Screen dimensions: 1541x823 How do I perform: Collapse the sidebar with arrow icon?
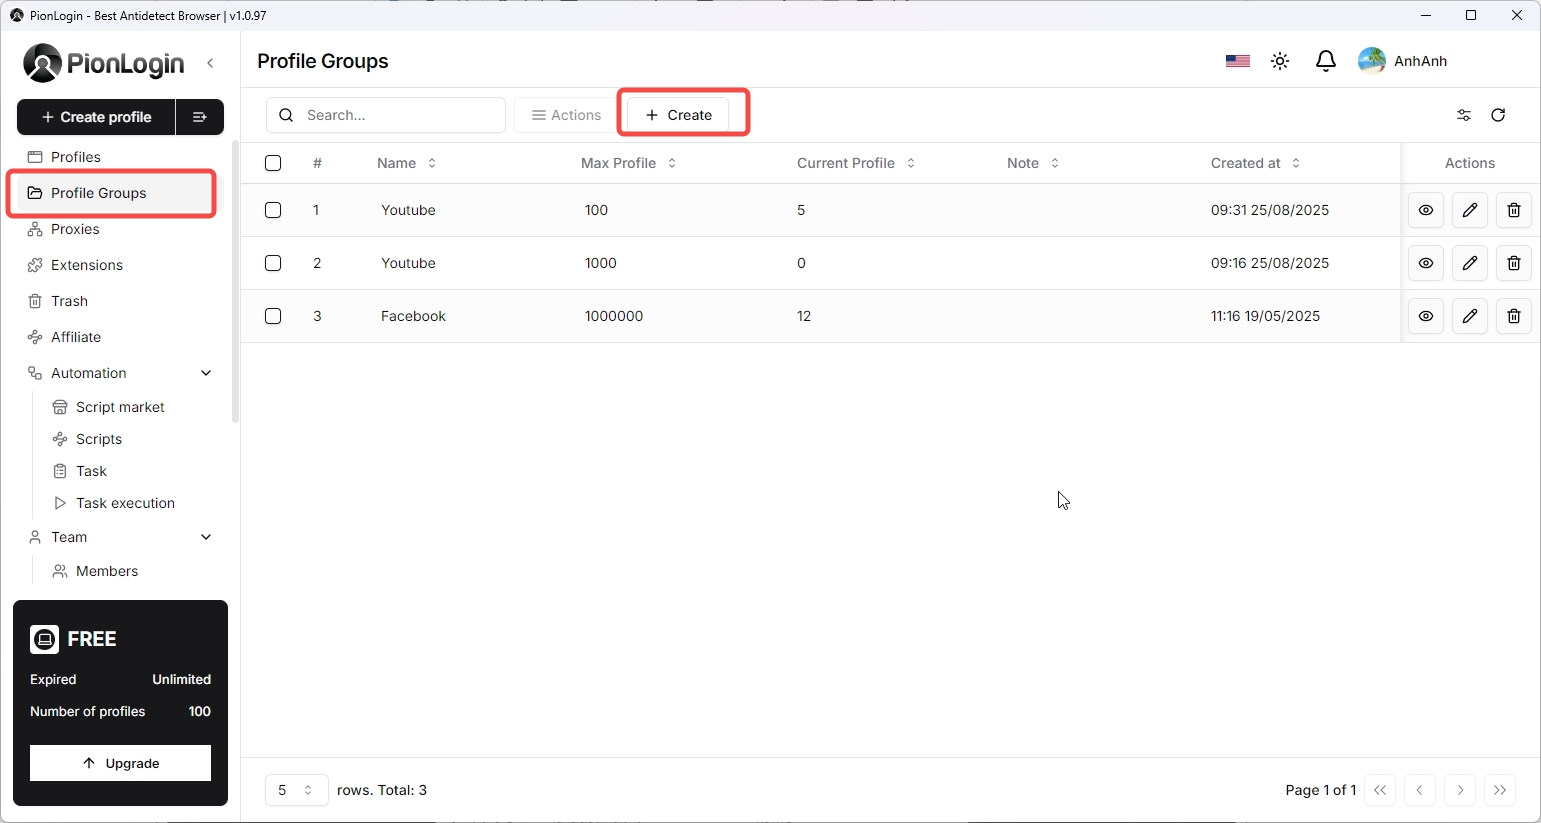click(210, 63)
